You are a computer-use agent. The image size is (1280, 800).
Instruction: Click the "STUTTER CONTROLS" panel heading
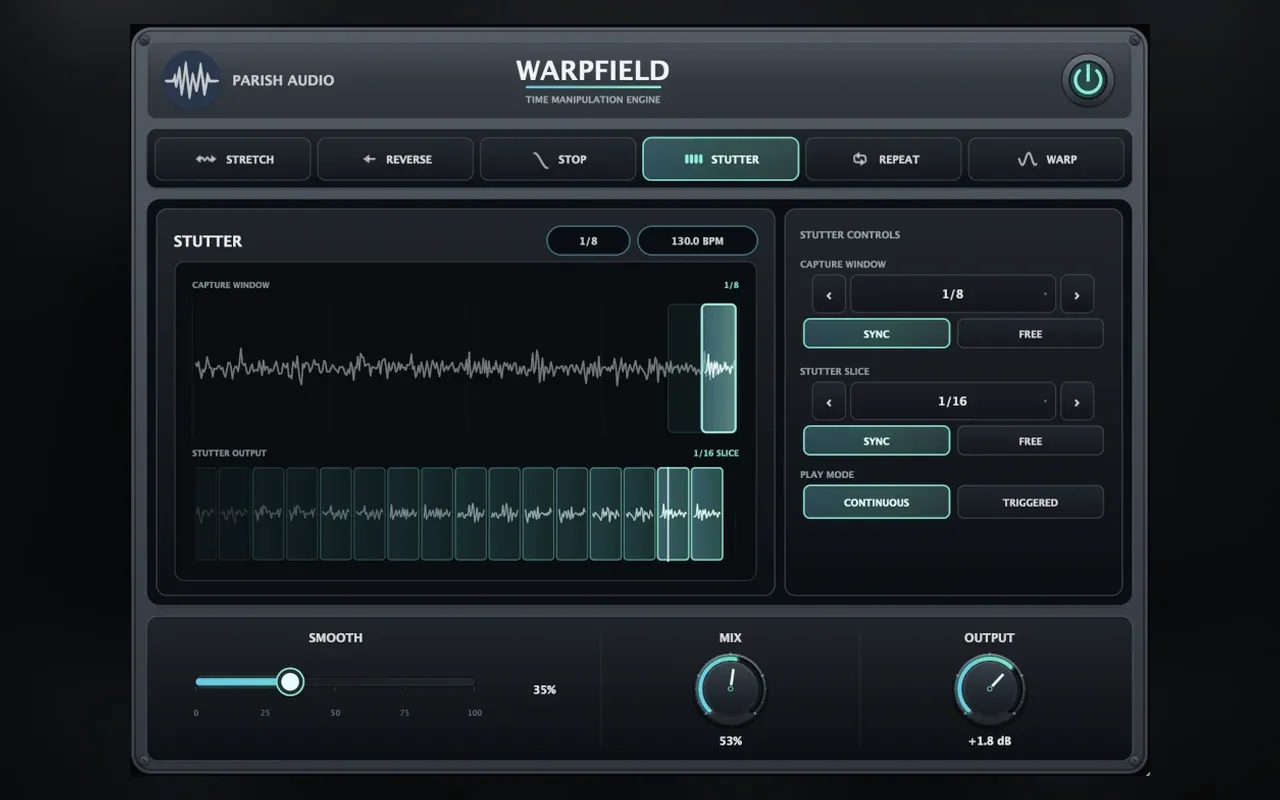(850, 235)
